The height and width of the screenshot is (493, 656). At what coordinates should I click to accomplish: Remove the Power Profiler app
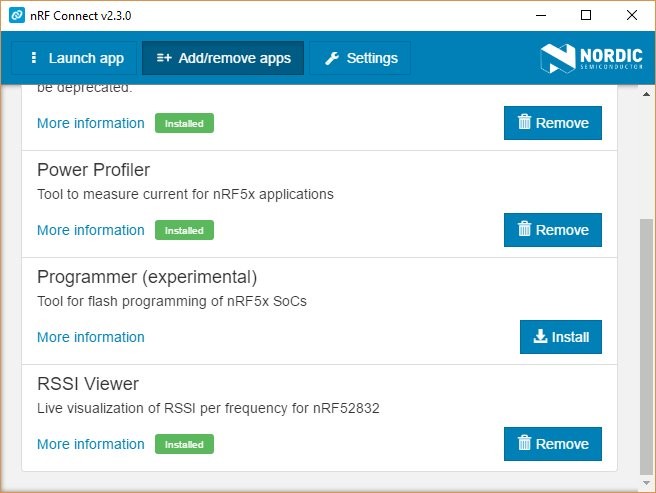(552, 230)
